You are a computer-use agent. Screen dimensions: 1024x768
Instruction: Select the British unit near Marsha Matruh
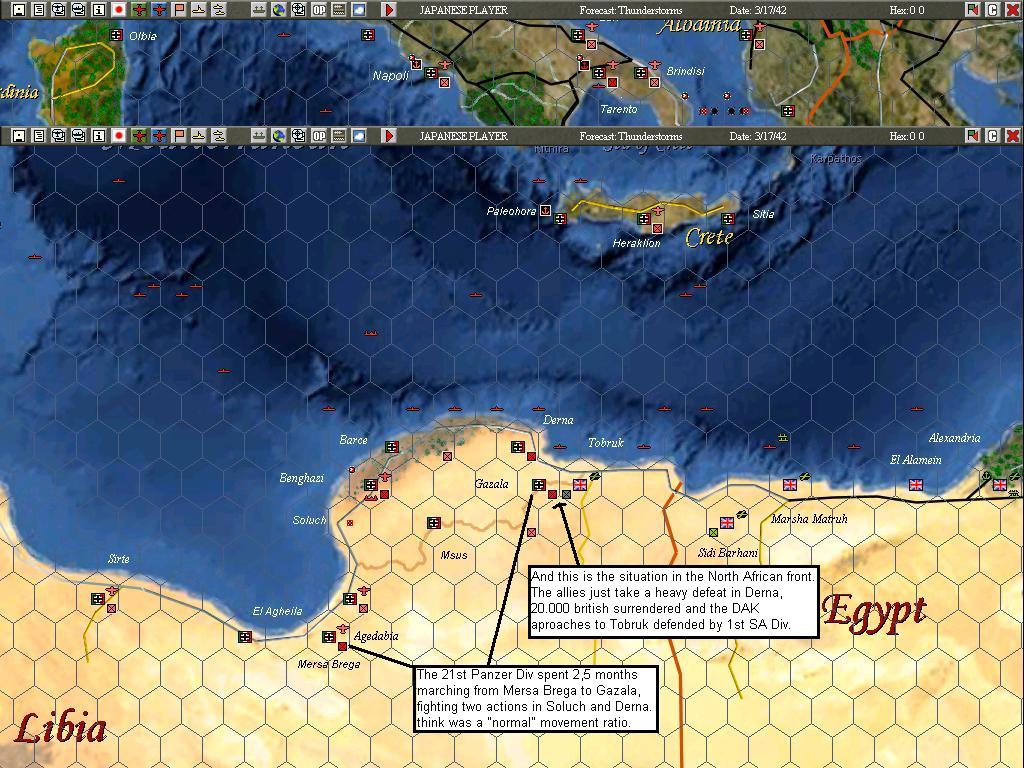[x=790, y=485]
